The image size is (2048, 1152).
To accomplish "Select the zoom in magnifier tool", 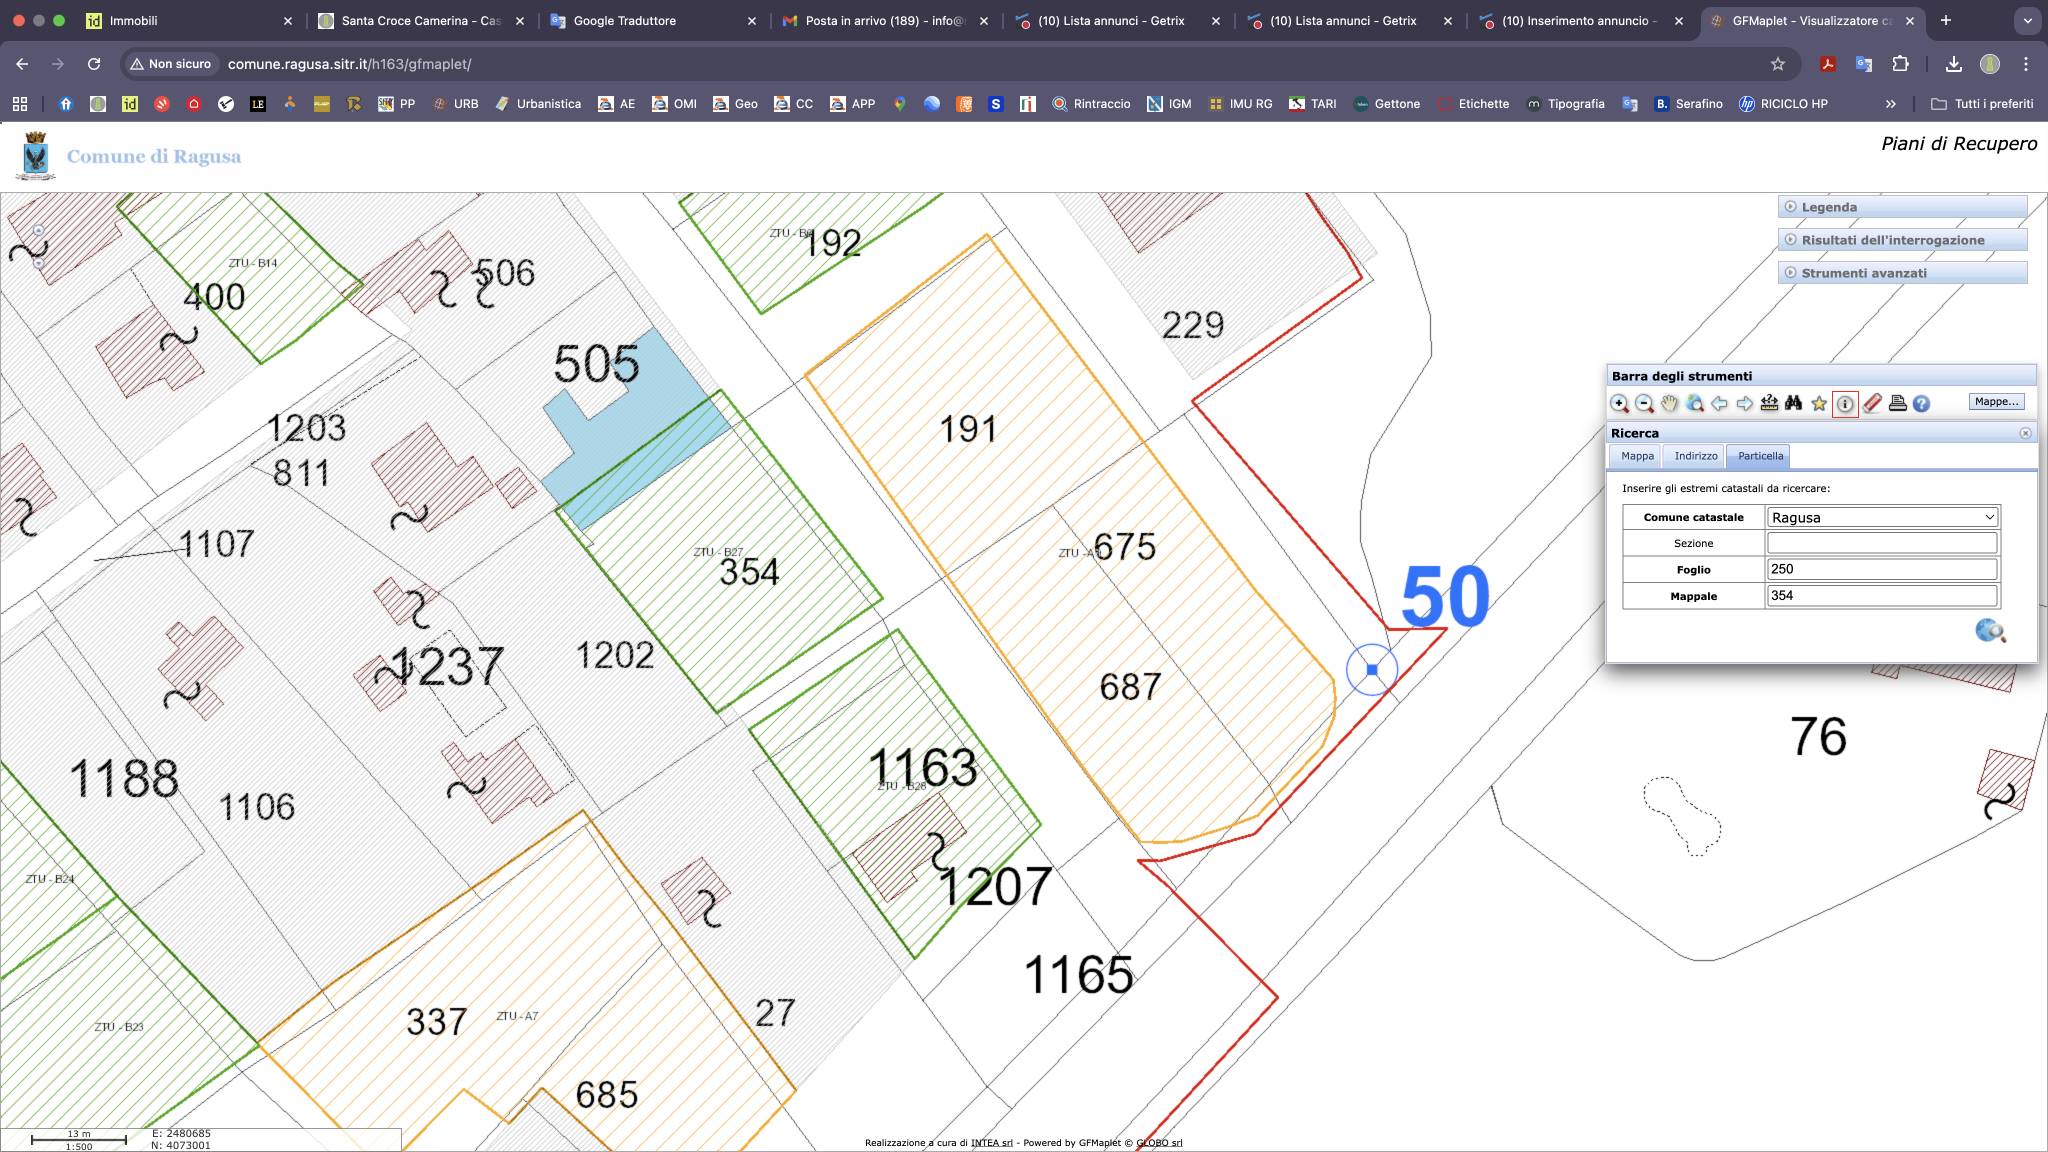I will pos(1619,404).
